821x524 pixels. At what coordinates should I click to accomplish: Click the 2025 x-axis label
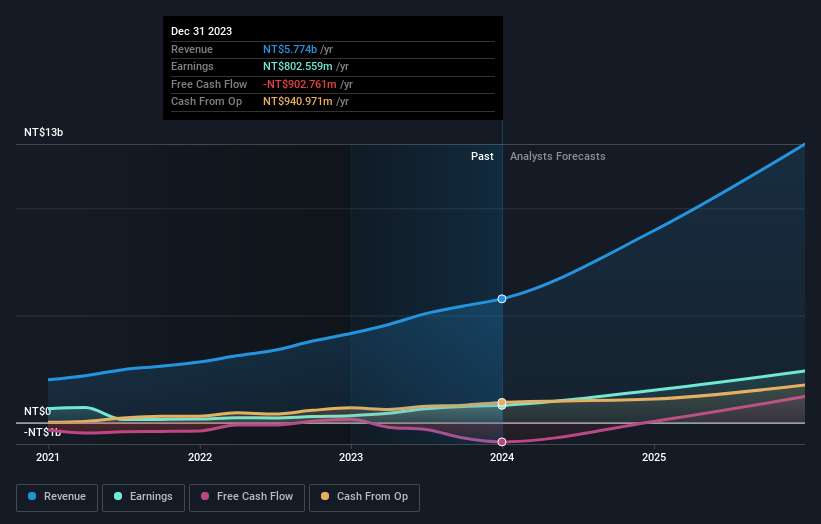click(x=654, y=458)
